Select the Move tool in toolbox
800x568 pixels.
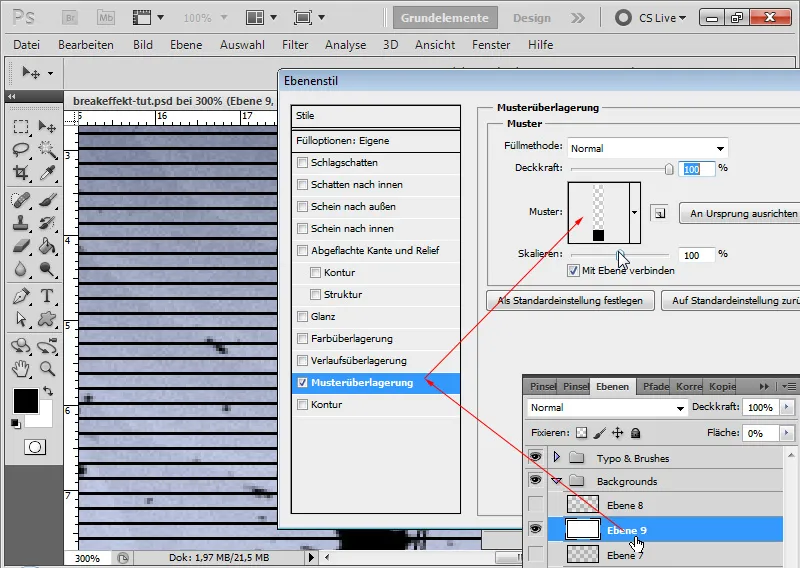[x=47, y=126]
